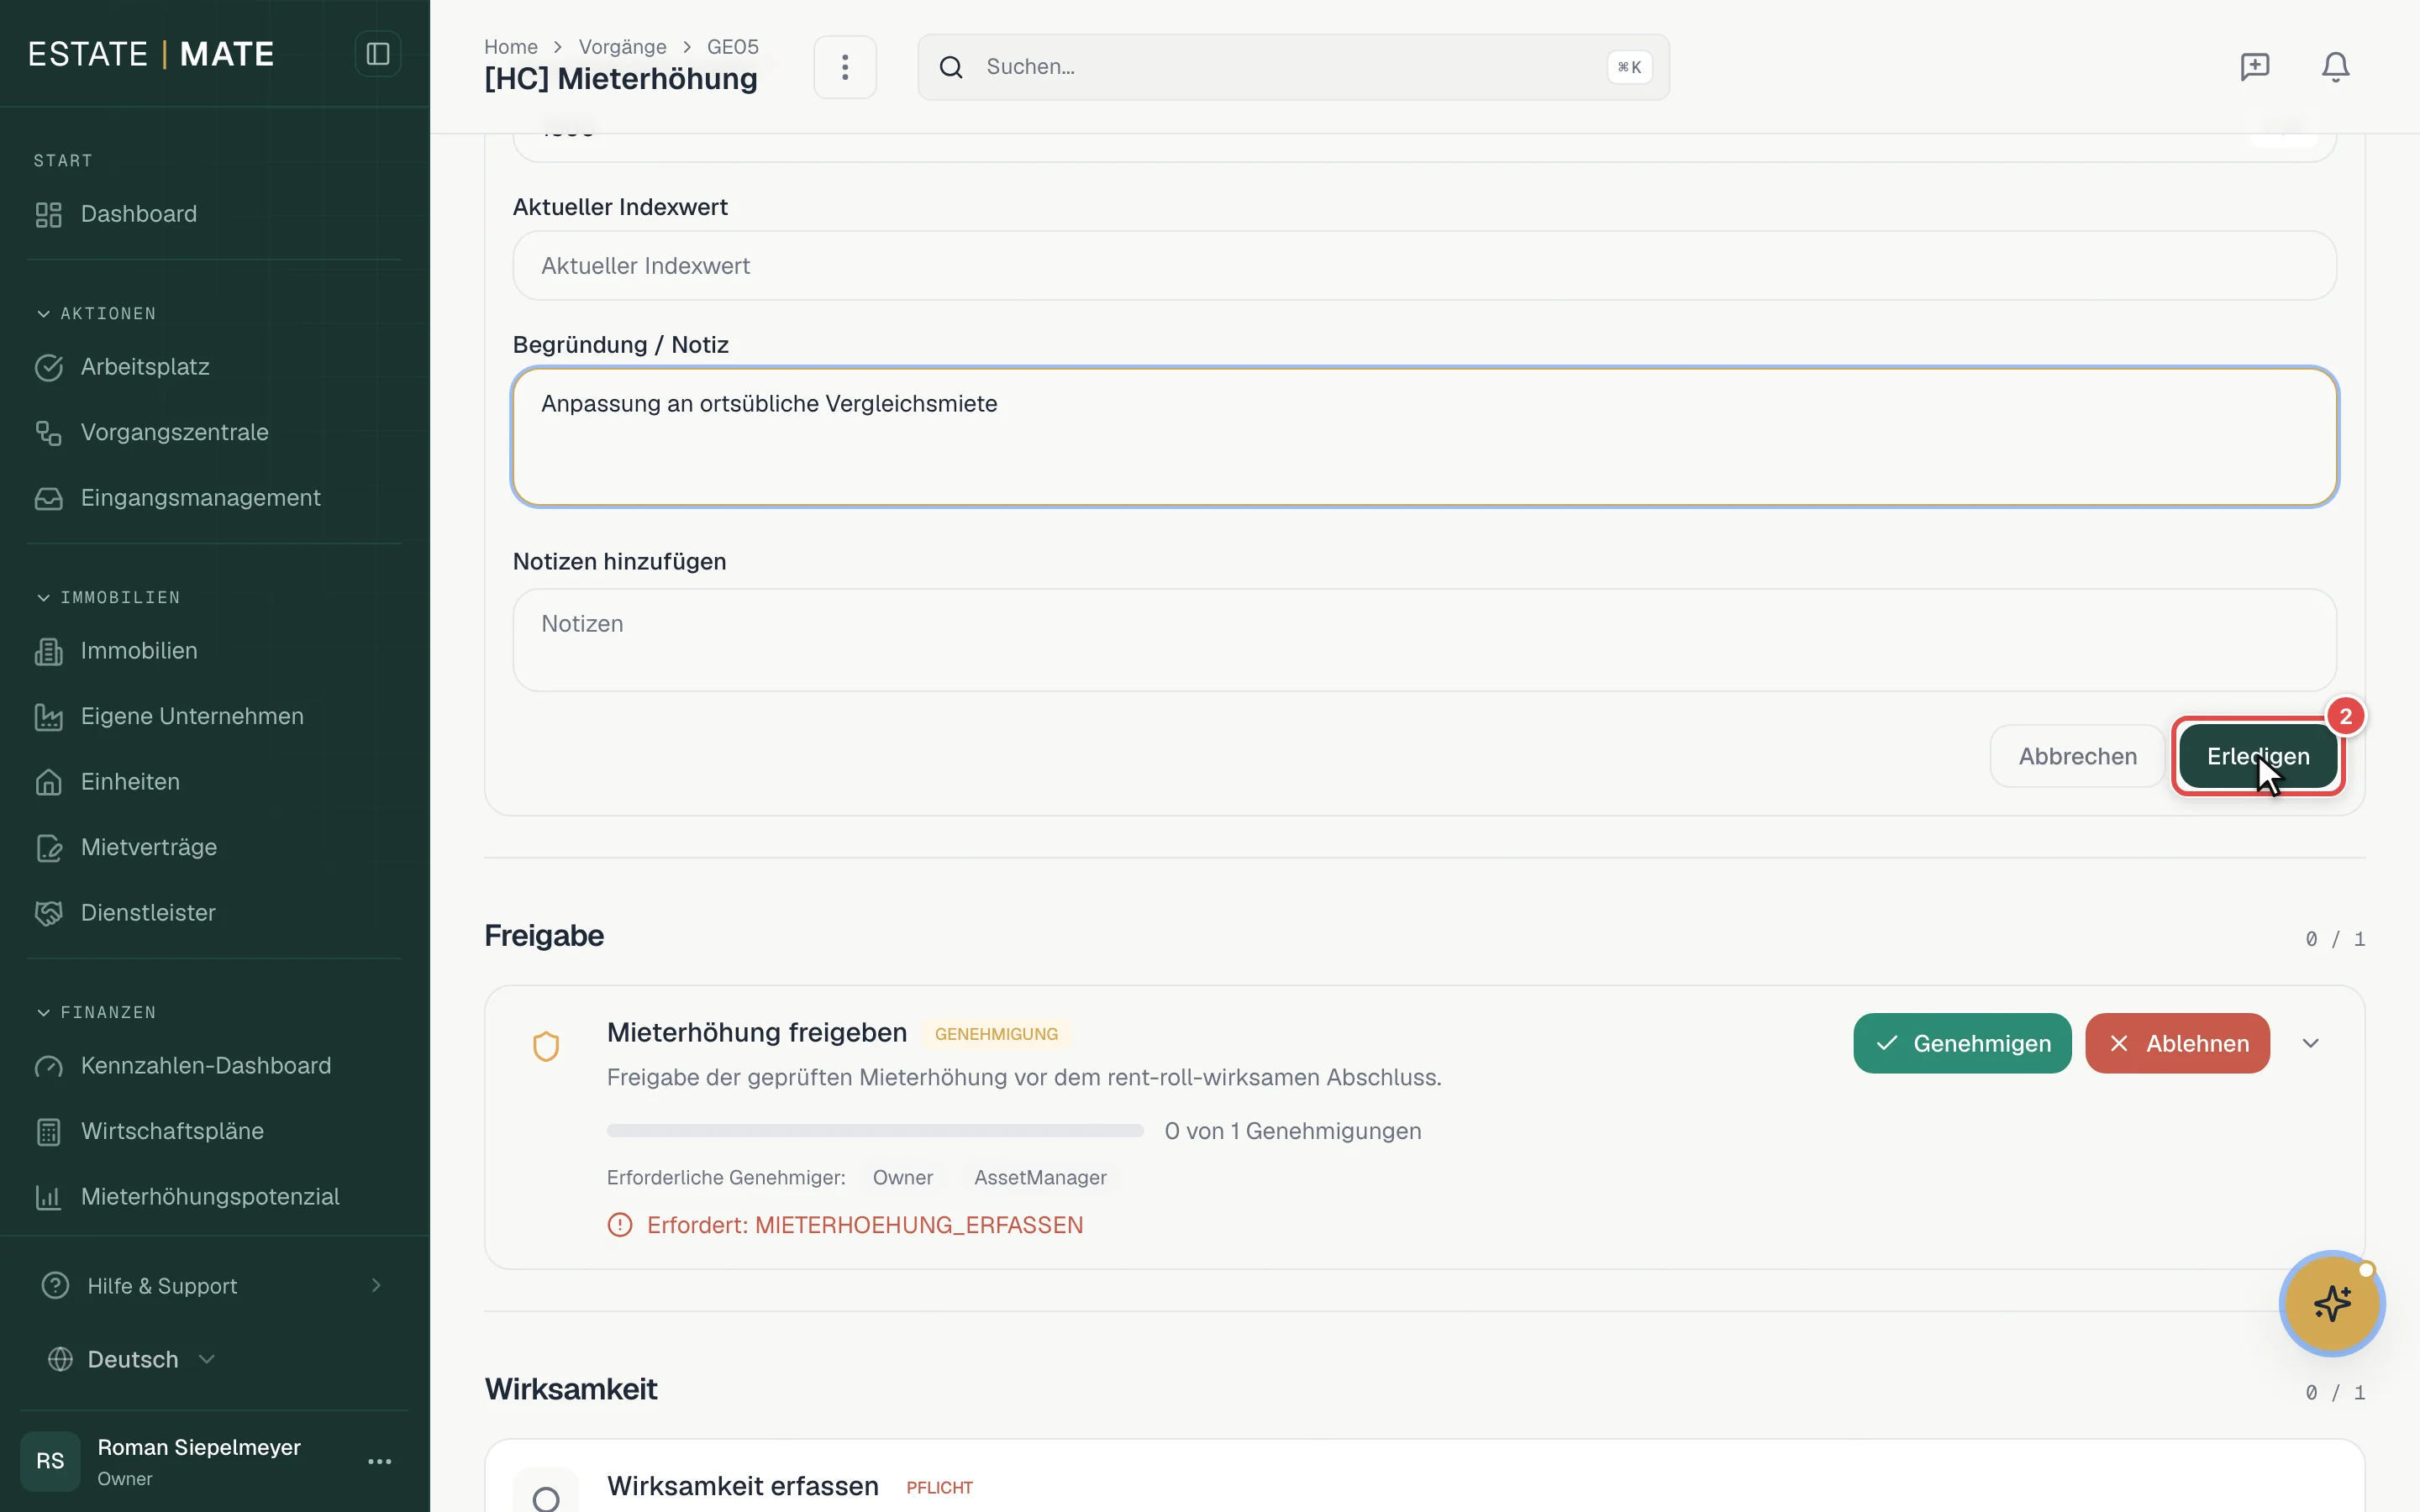
Task: Click the Notizen textarea
Action: pyautogui.click(x=1424, y=640)
